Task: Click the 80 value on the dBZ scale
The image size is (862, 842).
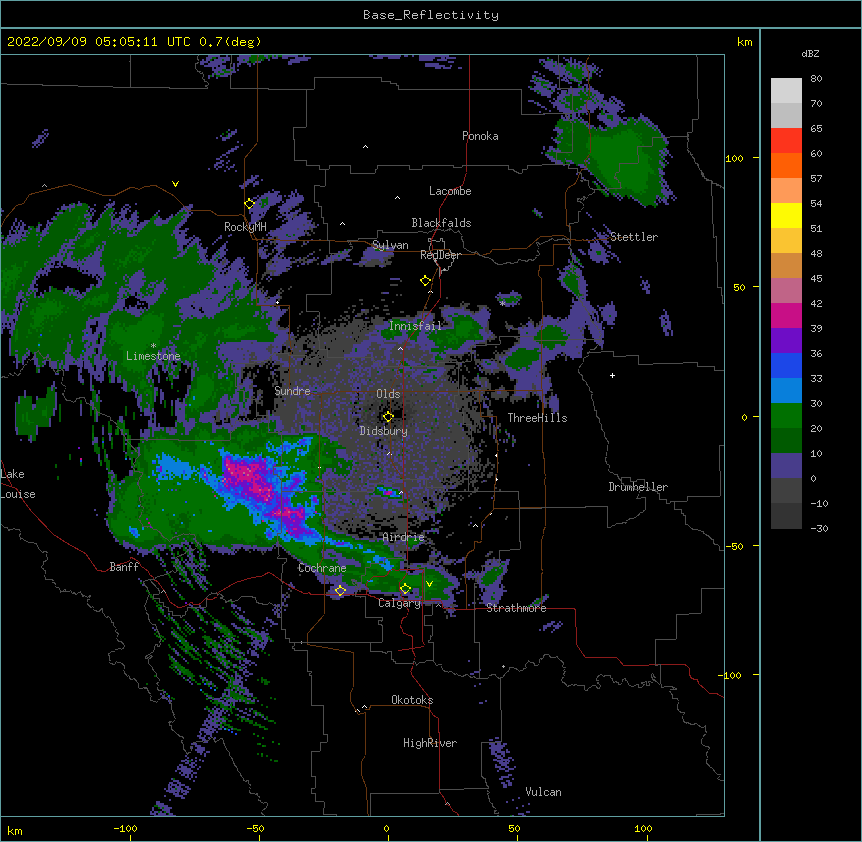Action: 816,79
